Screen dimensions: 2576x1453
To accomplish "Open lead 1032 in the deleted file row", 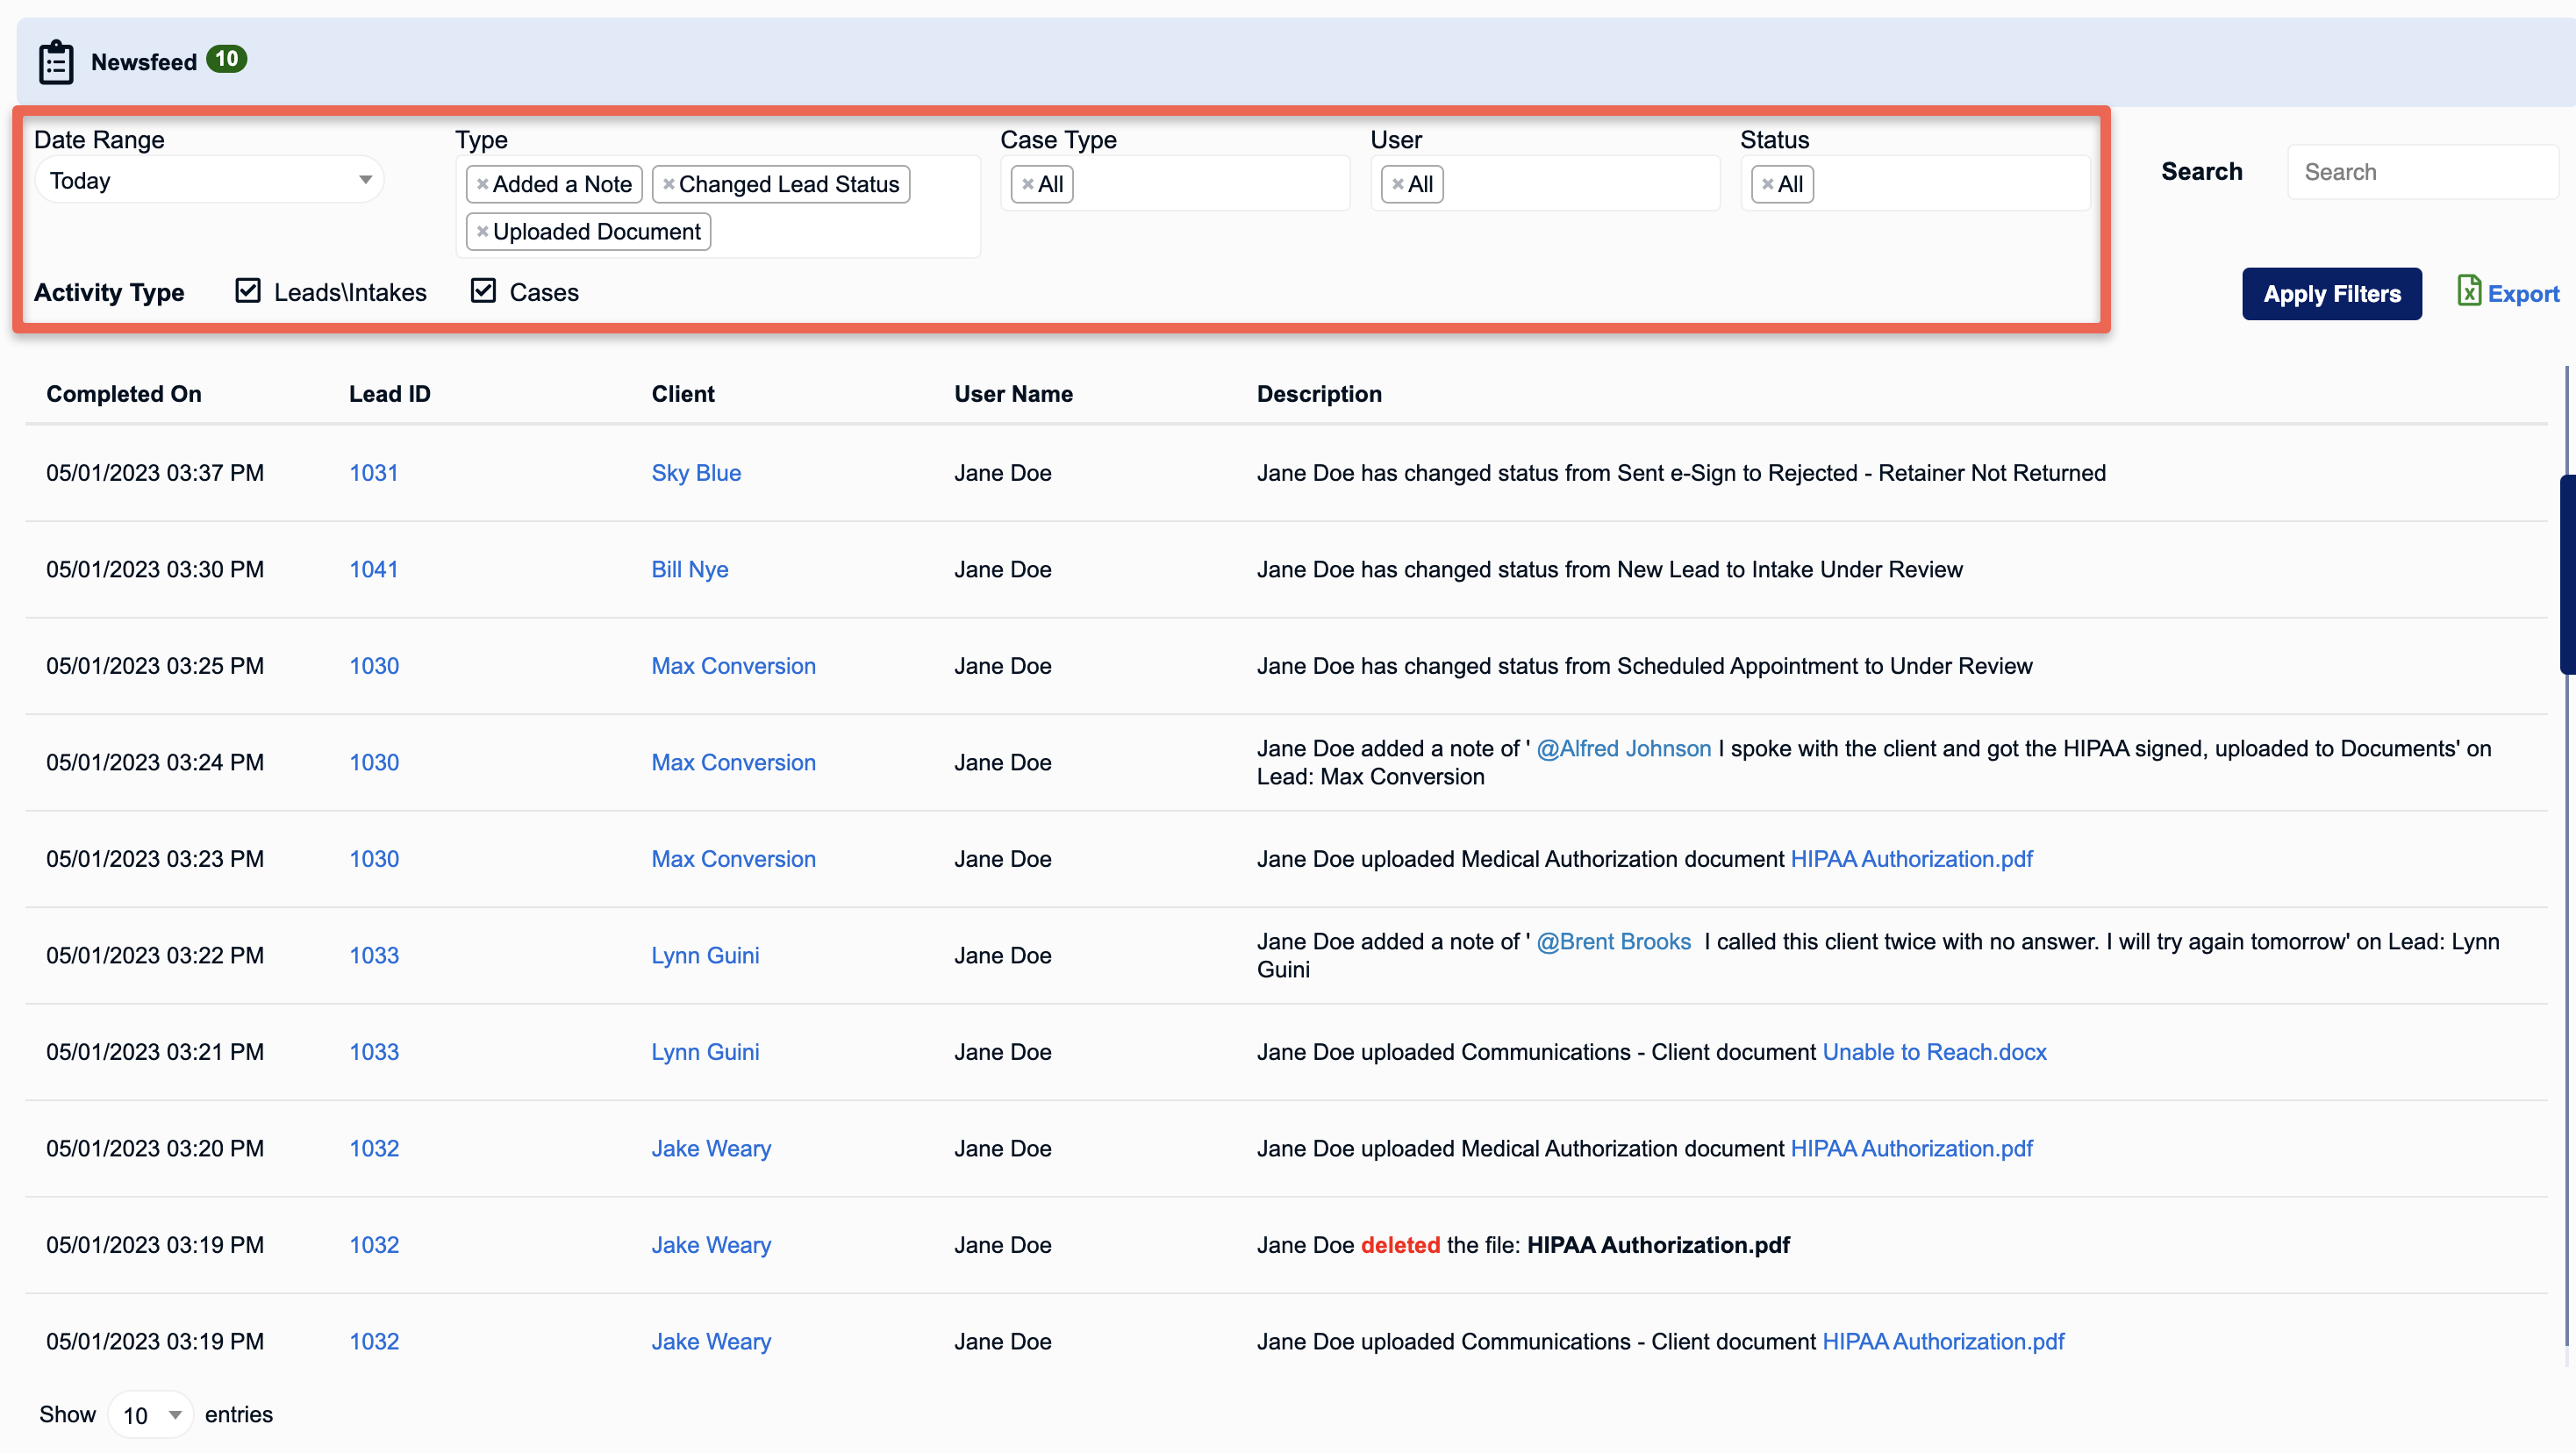I will click(x=374, y=1245).
